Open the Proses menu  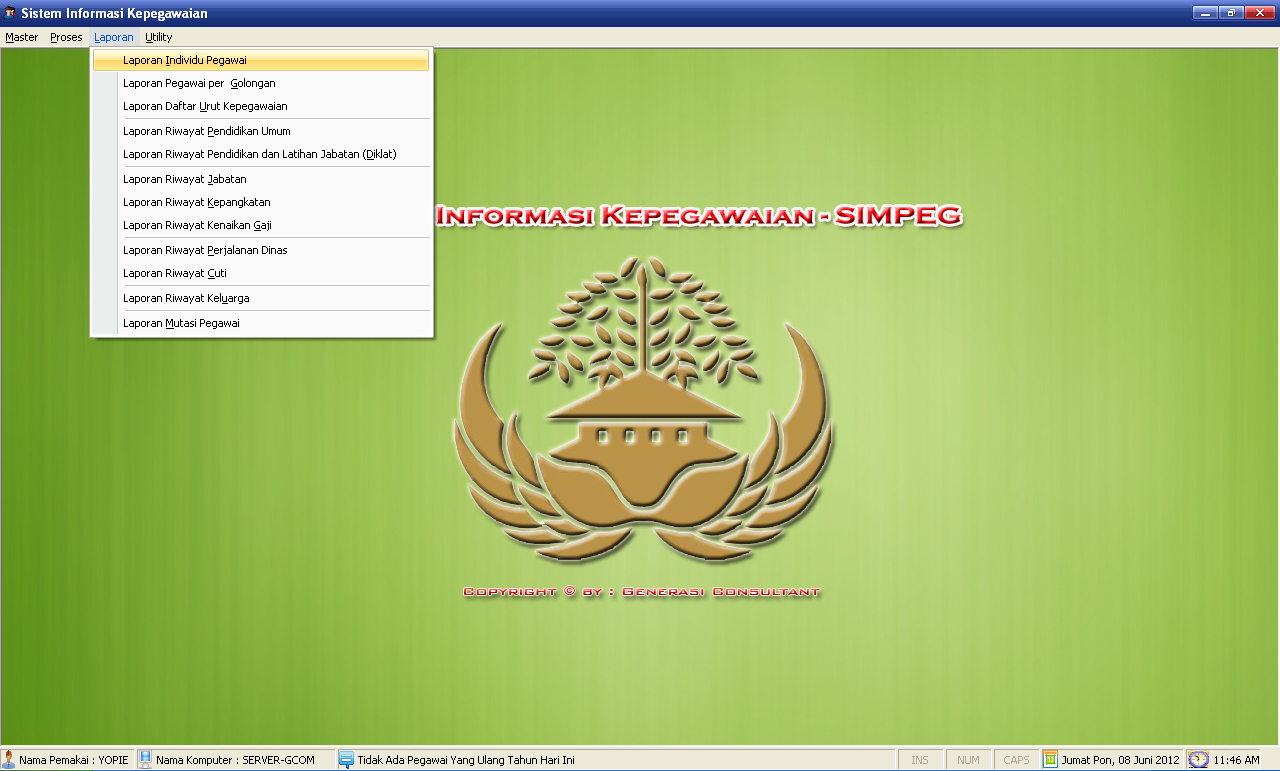point(66,37)
